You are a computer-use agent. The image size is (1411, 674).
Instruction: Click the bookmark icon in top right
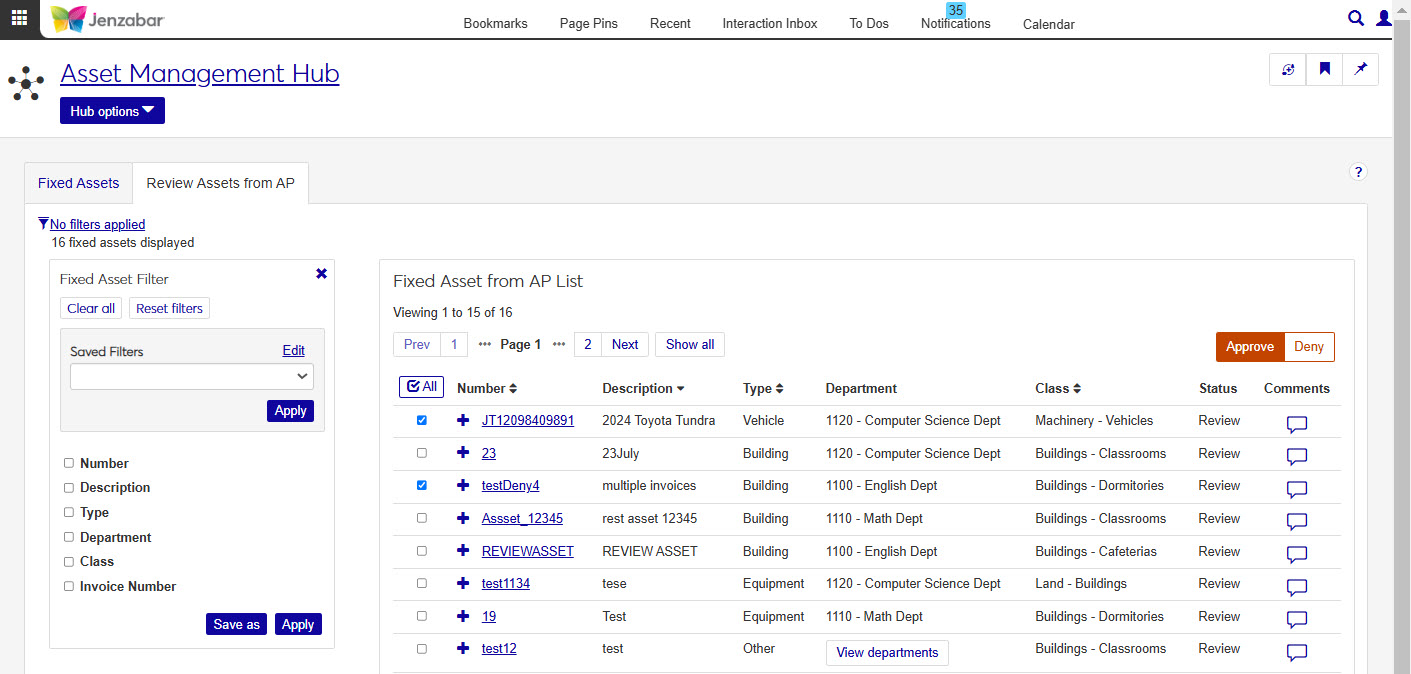click(1324, 69)
